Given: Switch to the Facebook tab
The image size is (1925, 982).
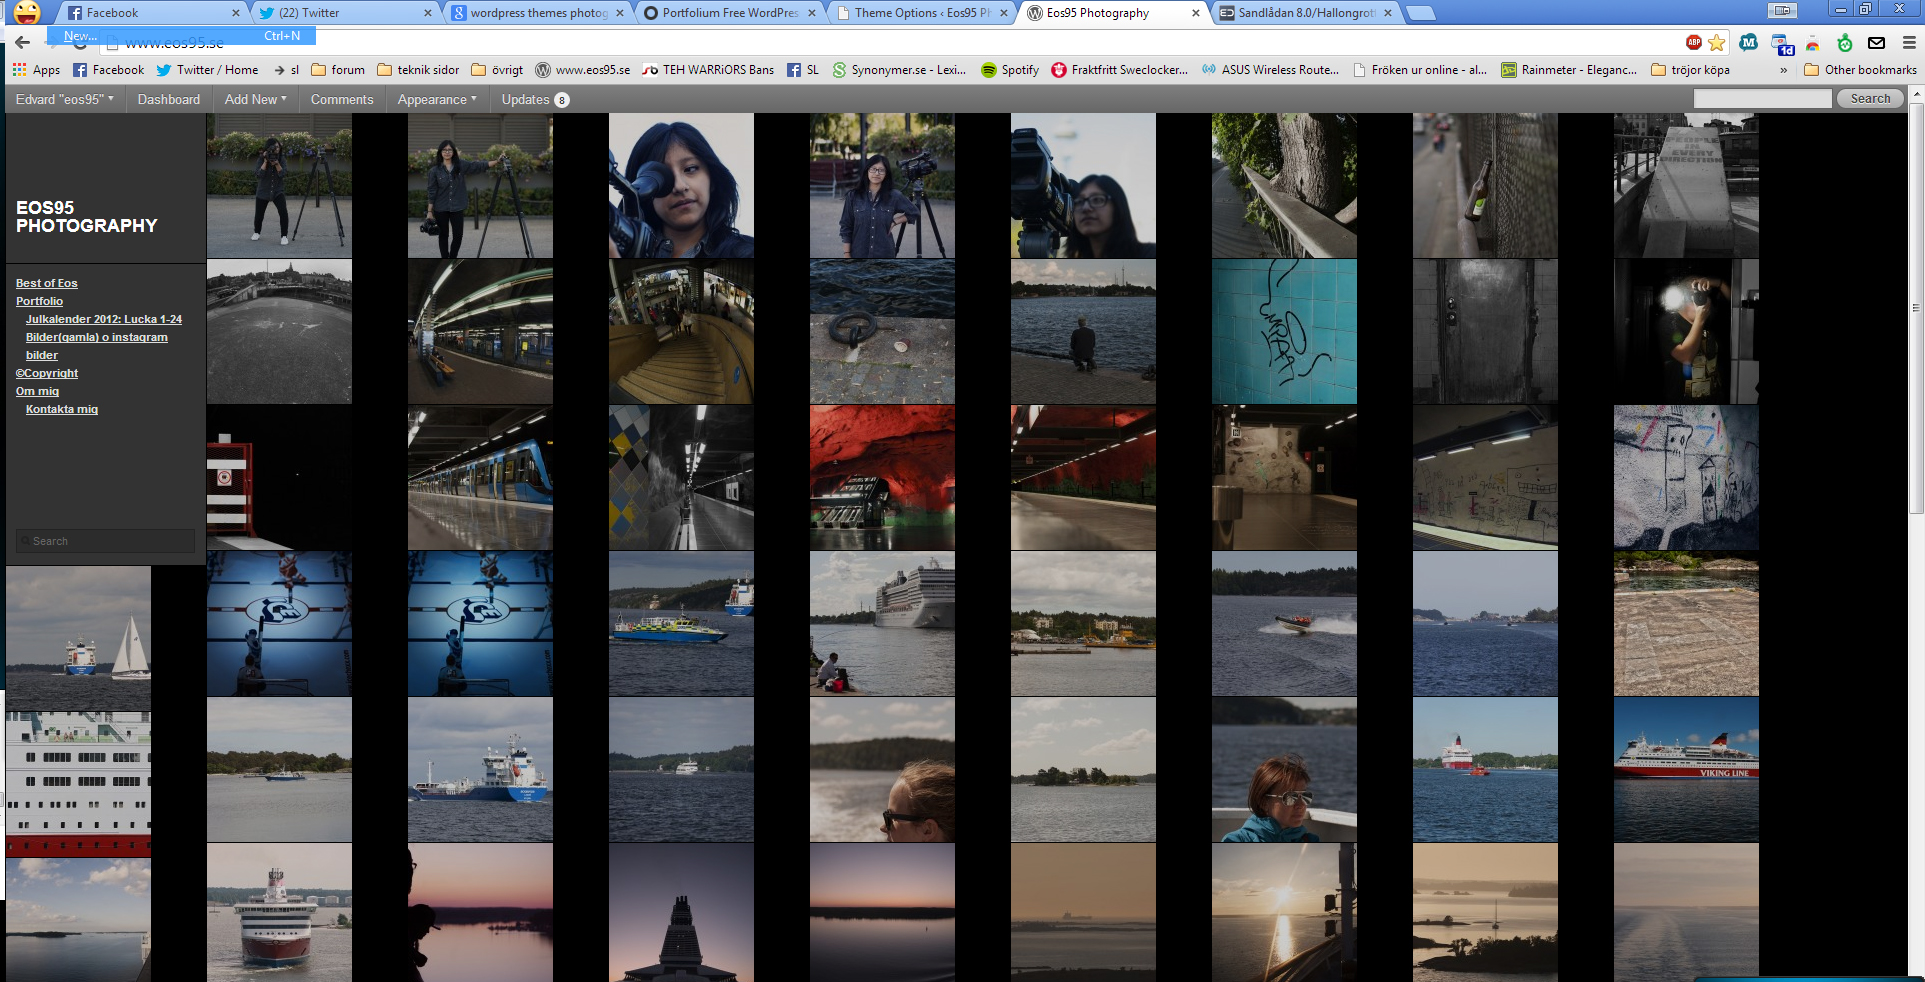Looking at the screenshot, I should (x=150, y=13).
